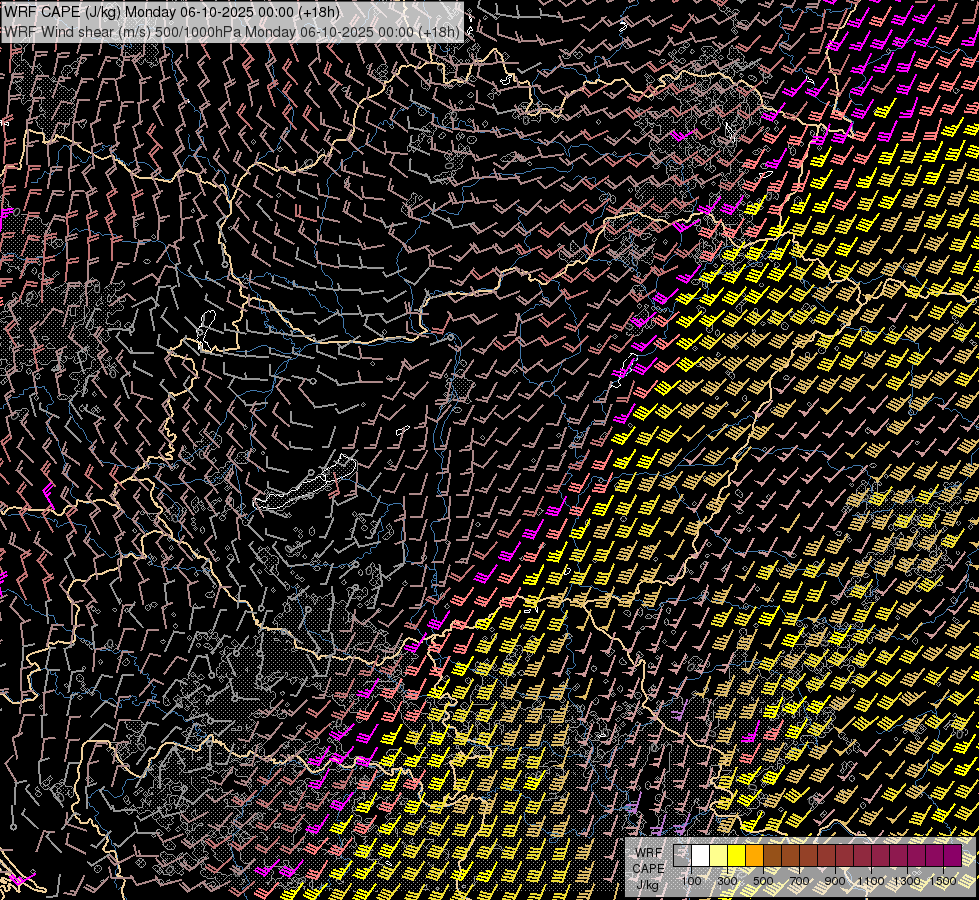979x900 pixels.
Task: Click the 100 label under the legend
Action: pos(691,881)
